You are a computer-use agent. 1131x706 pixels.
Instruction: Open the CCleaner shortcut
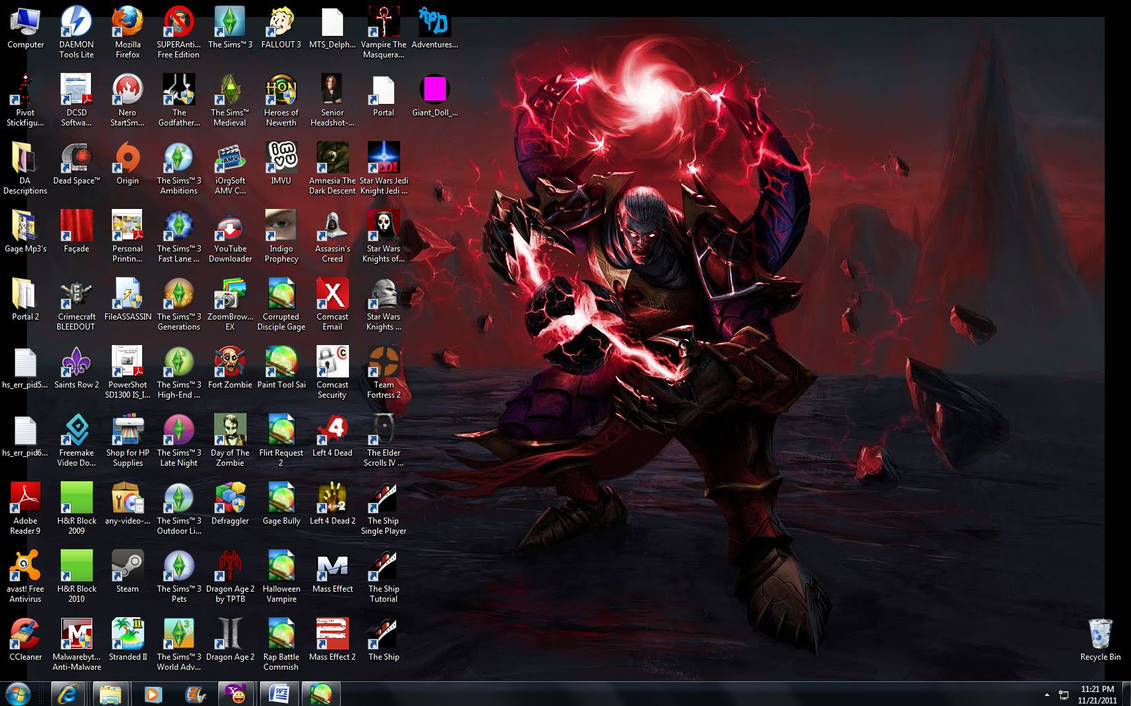[x=25, y=639]
